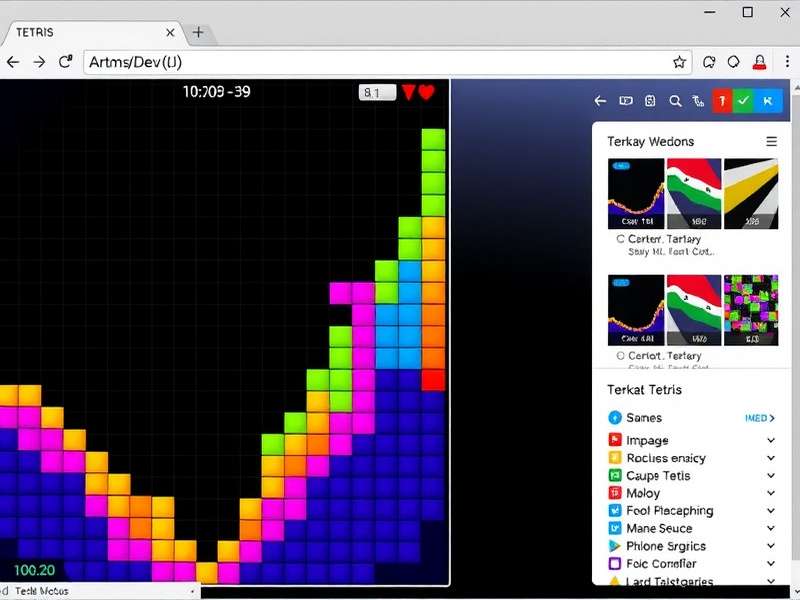Viewport: 800px width, 600px height.
Task: Go forward using browser forward arrow
Action: click(39, 62)
